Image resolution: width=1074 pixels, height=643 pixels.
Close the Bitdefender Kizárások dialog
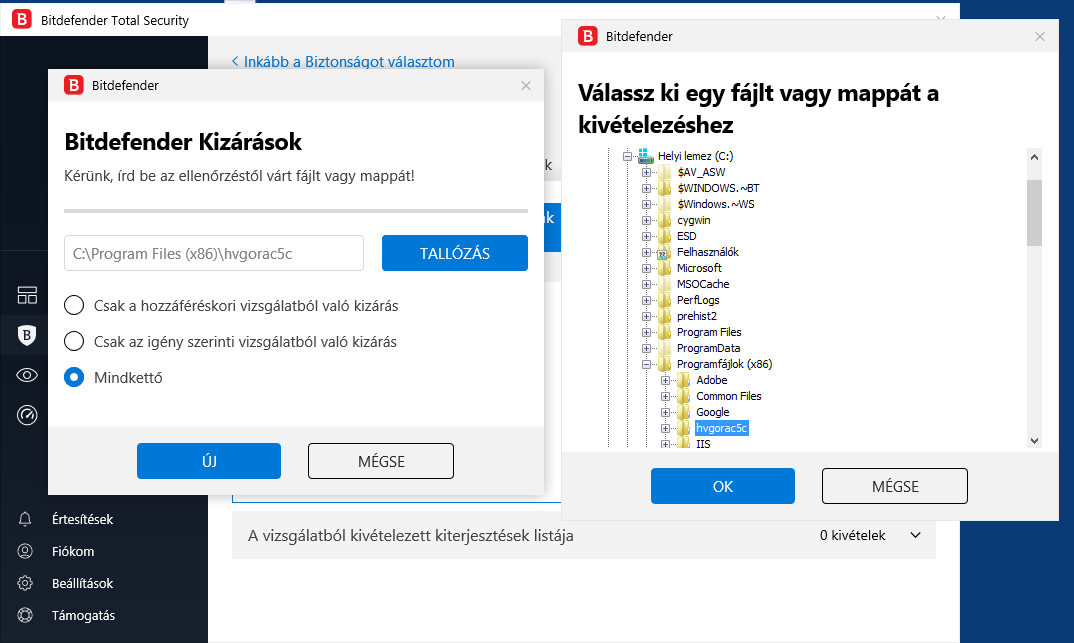(x=525, y=86)
